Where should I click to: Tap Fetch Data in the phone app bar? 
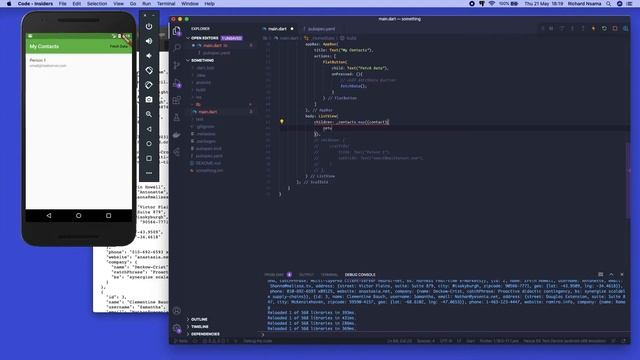pyautogui.click(x=118, y=47)
